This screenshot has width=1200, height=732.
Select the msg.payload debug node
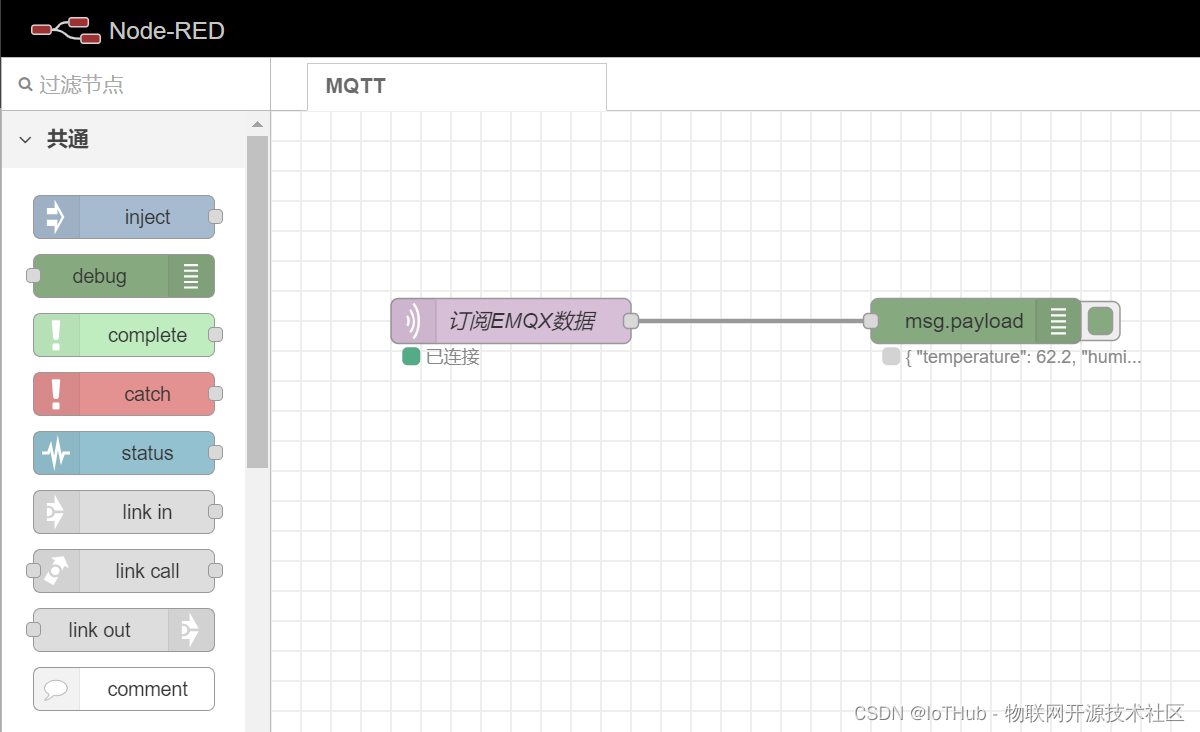pyautogui.click(x=976, y=321)
